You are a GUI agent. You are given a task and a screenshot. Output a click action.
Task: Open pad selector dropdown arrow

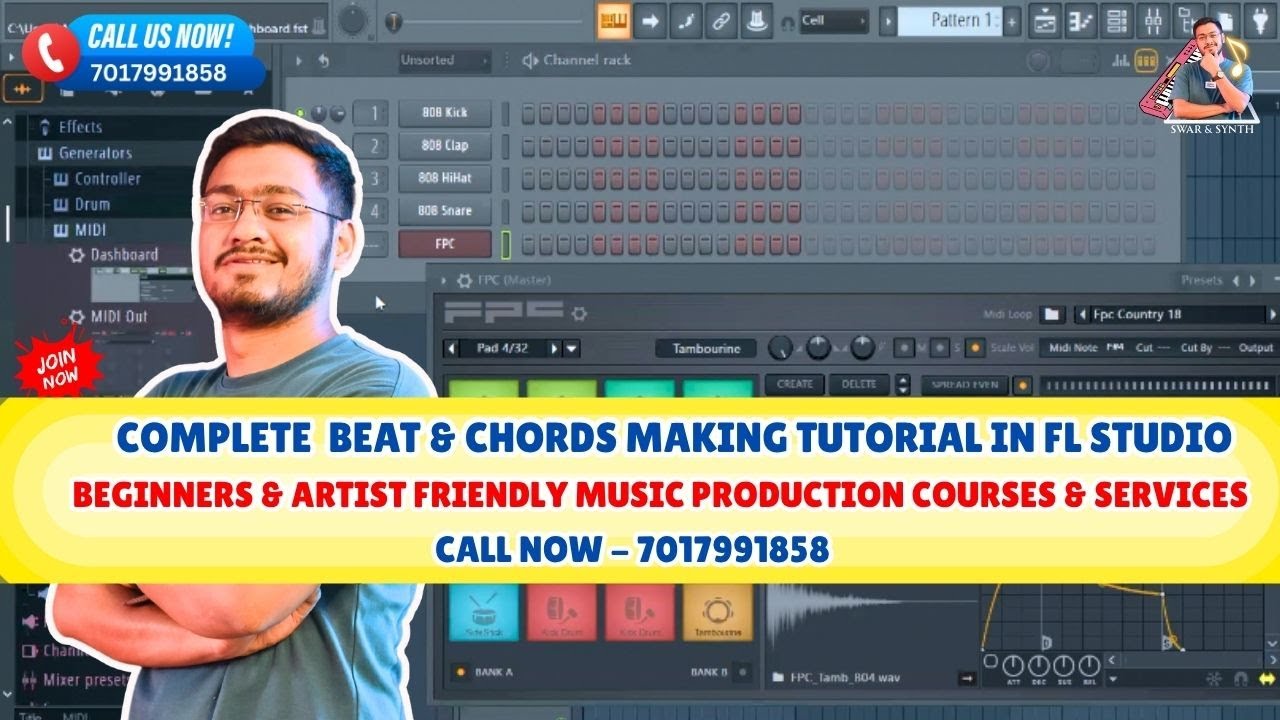[572, 348]
